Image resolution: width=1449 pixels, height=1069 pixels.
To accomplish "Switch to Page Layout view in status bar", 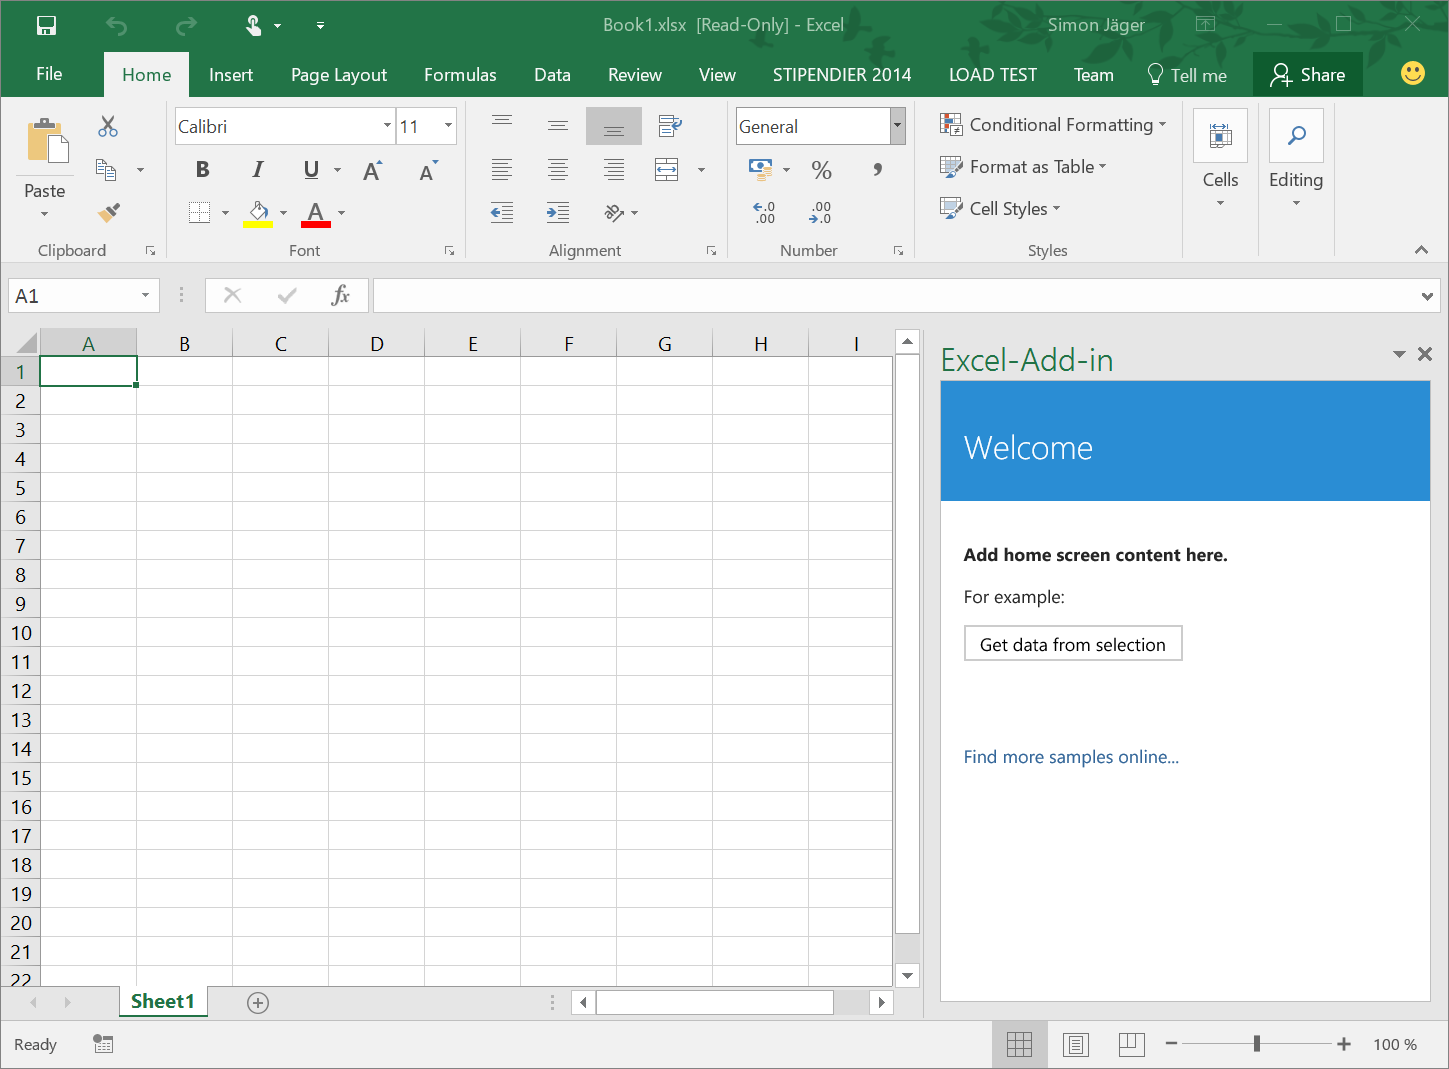I will [x=1076, y=1045].
